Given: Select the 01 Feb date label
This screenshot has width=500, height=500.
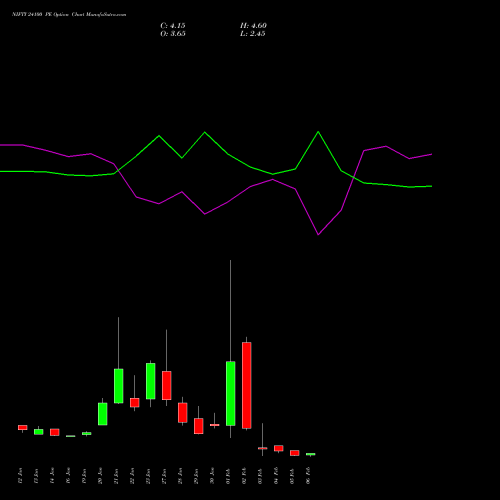Looking at the screenshot, I should pos(228,476).
